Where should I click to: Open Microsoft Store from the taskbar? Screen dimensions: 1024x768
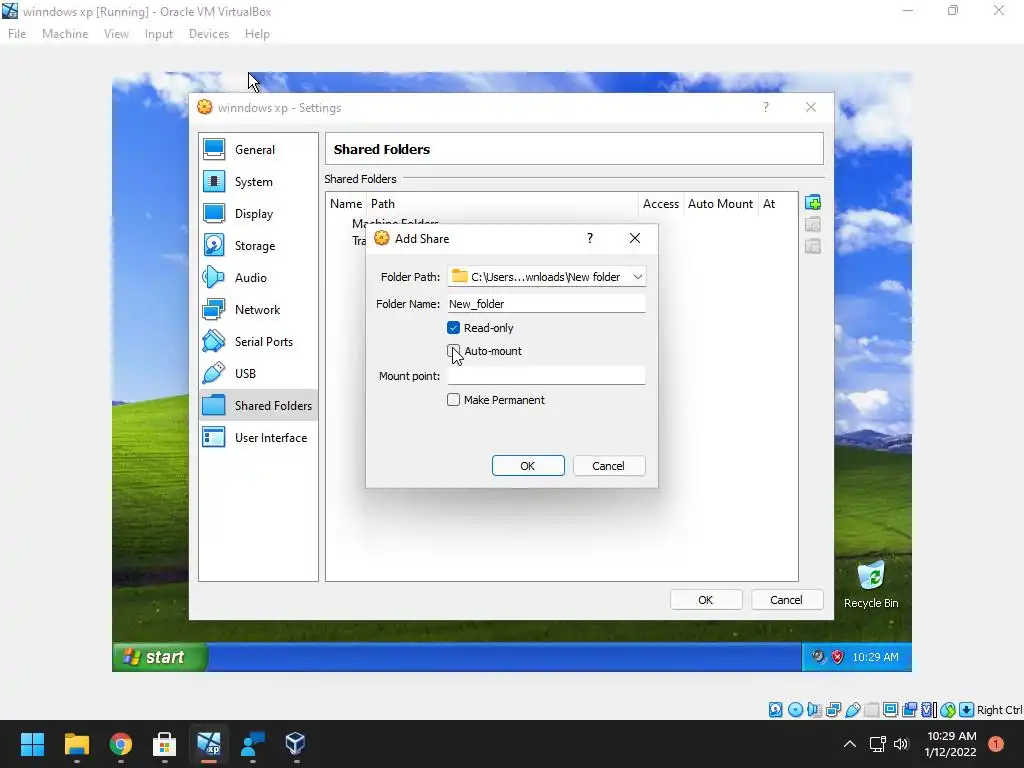point(165,744)
